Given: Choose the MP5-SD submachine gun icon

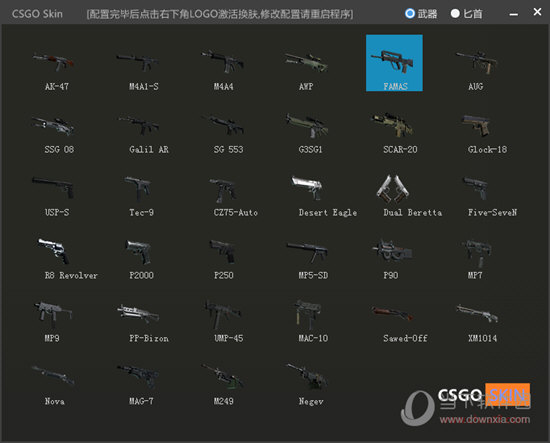Looking at the screenshot, I should (x=307, y=252).
